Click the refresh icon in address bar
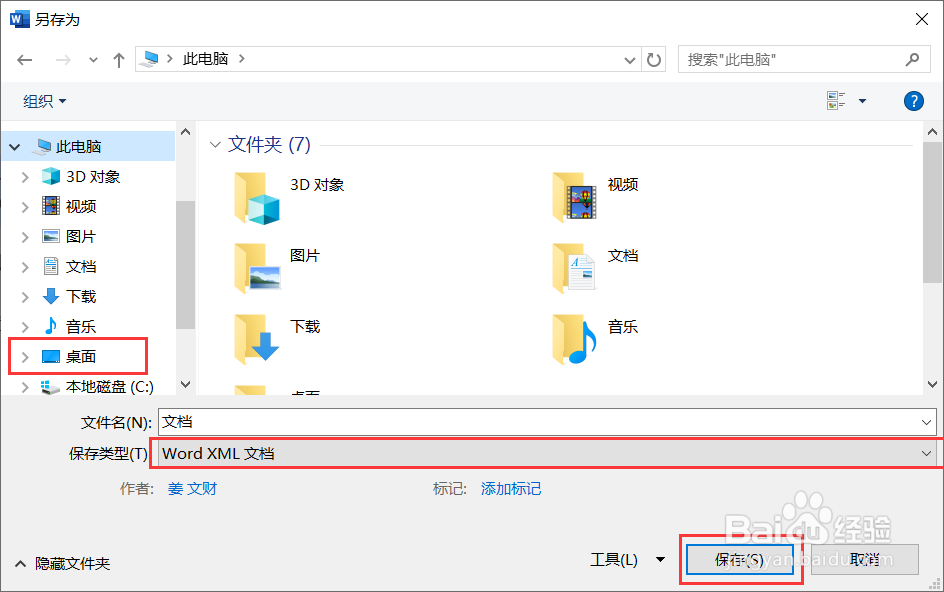The height and width of the screenshot is (592, 944). coord(653,59)
